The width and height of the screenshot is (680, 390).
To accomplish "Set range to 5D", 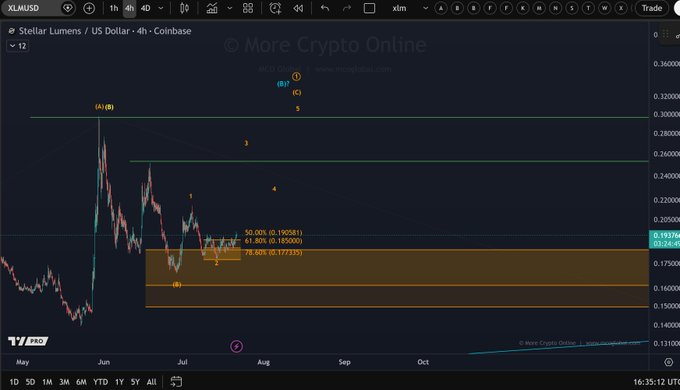I will (30, 382).
